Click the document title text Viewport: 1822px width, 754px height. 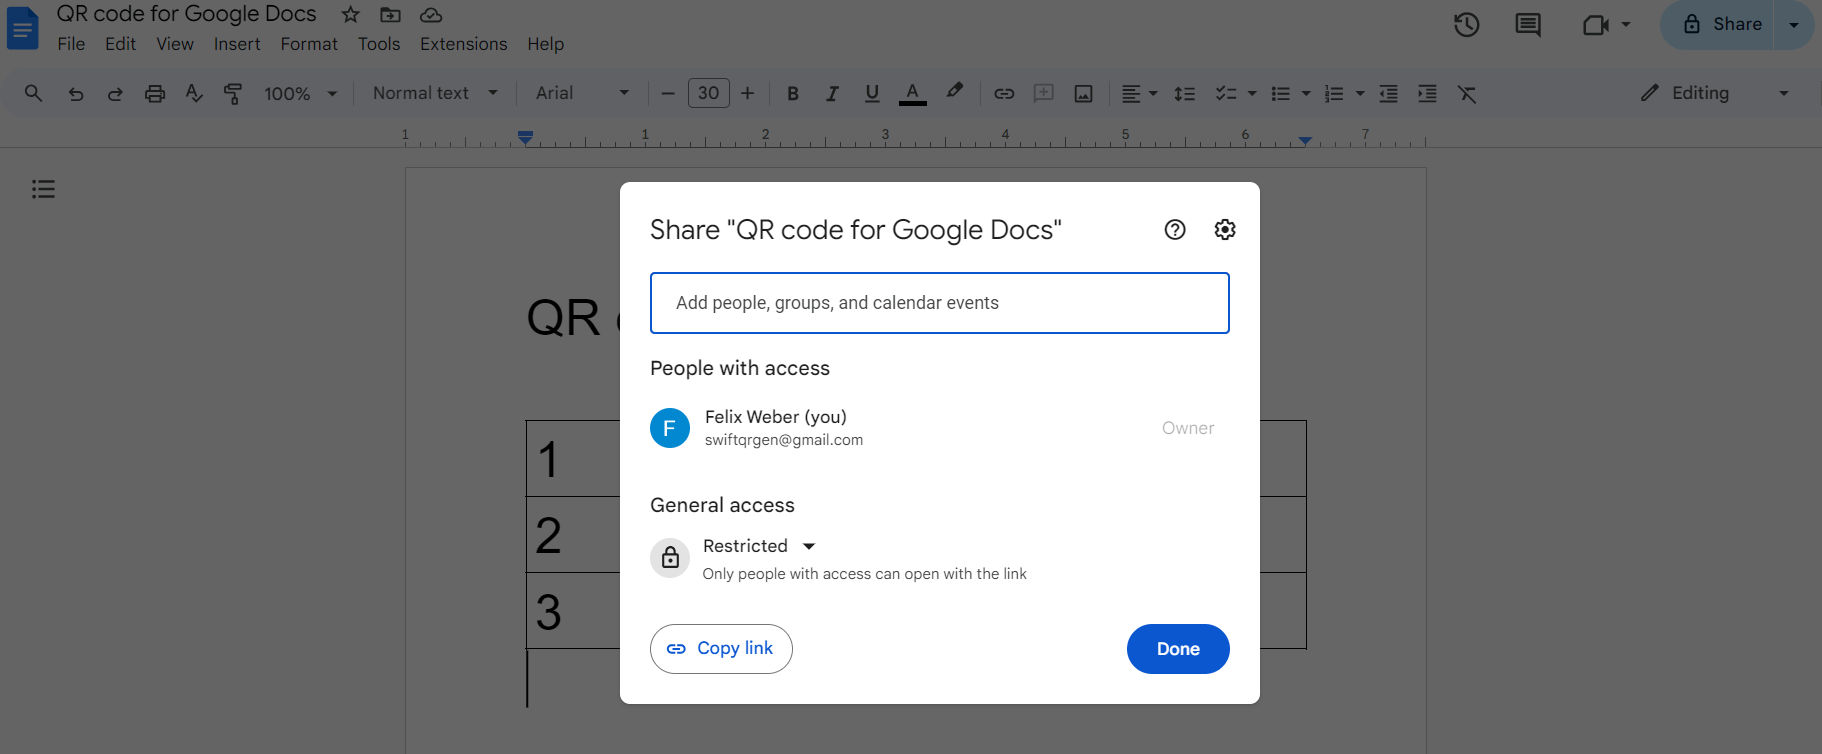[x=186, y=14]
